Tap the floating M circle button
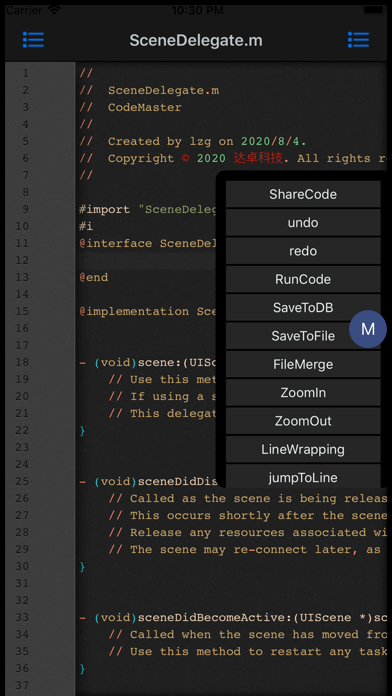This screenshot has width=392, height=696. 368,329
